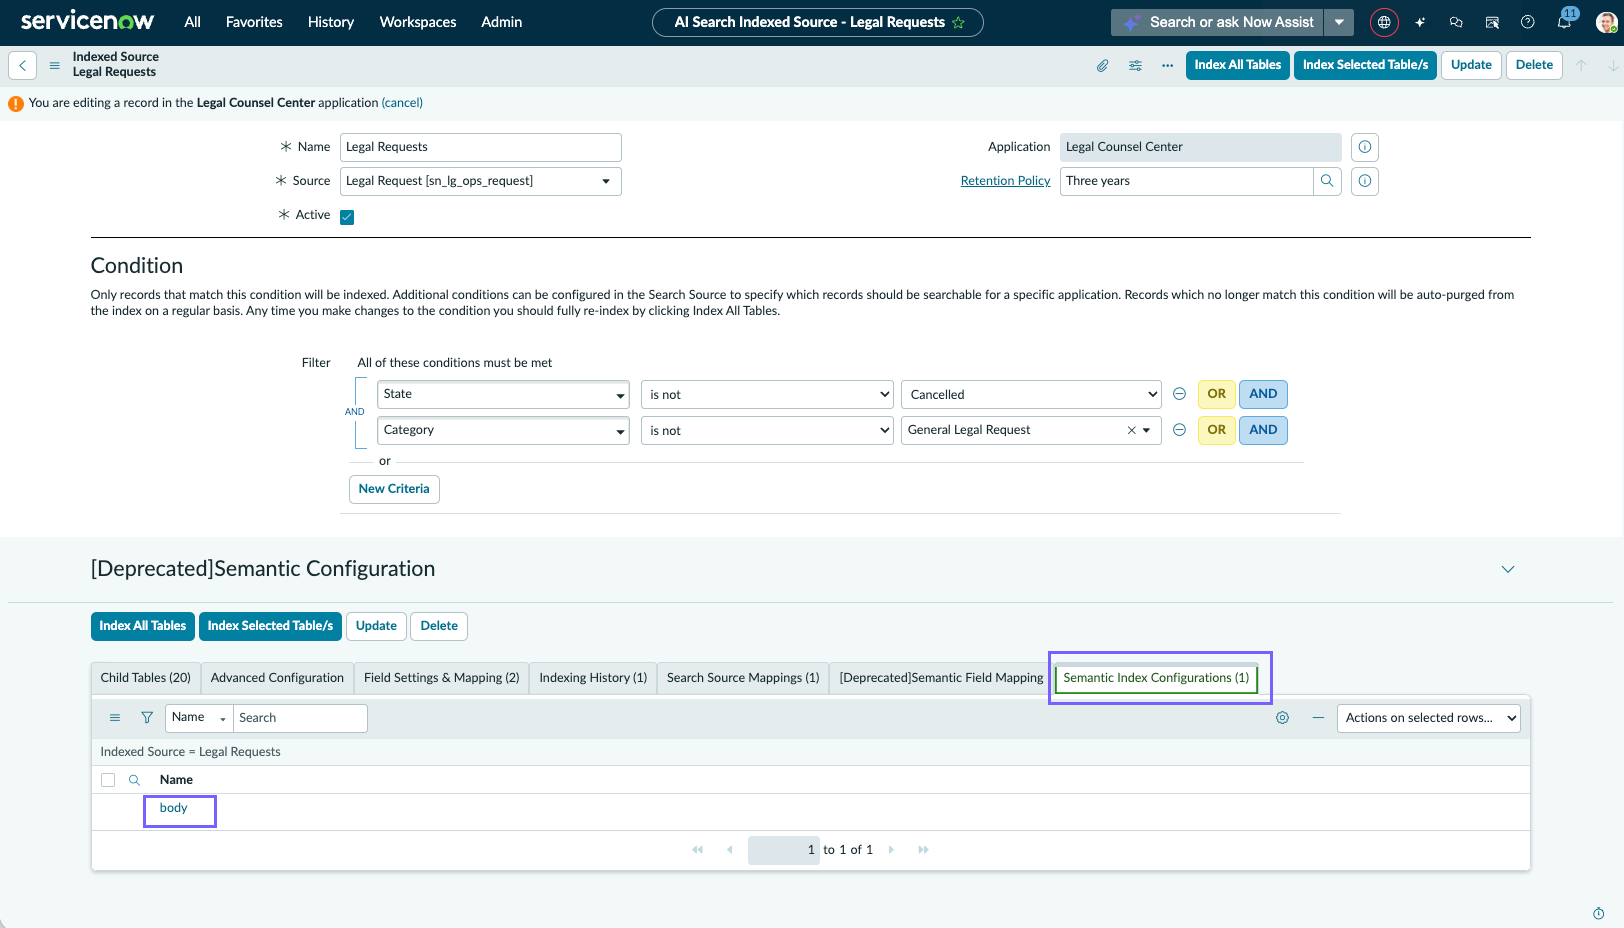
Task: Select the Semantic Index Configurations (1) tab
Action: pyautogui.click(x=1156, y=678)
